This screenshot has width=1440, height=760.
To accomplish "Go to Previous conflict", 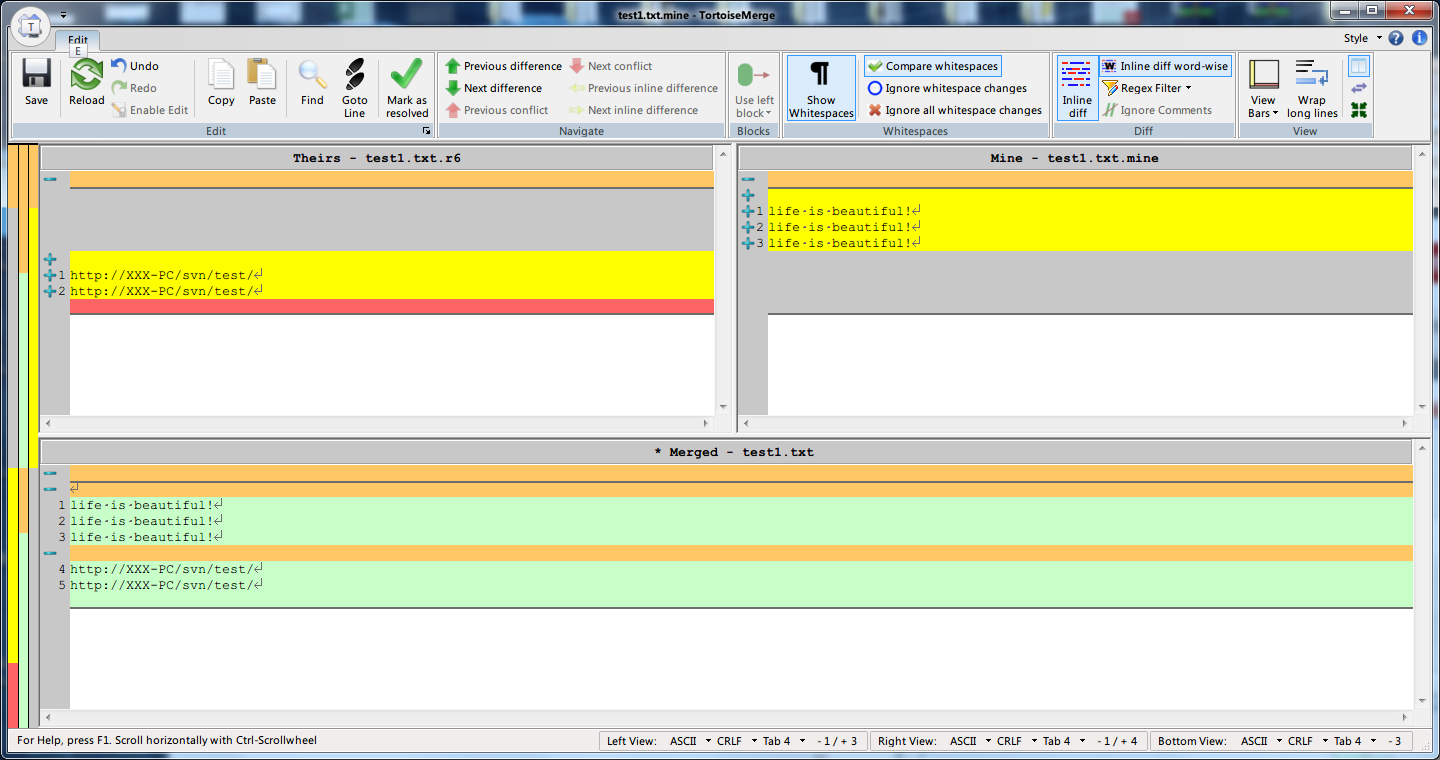I will 496,110.
